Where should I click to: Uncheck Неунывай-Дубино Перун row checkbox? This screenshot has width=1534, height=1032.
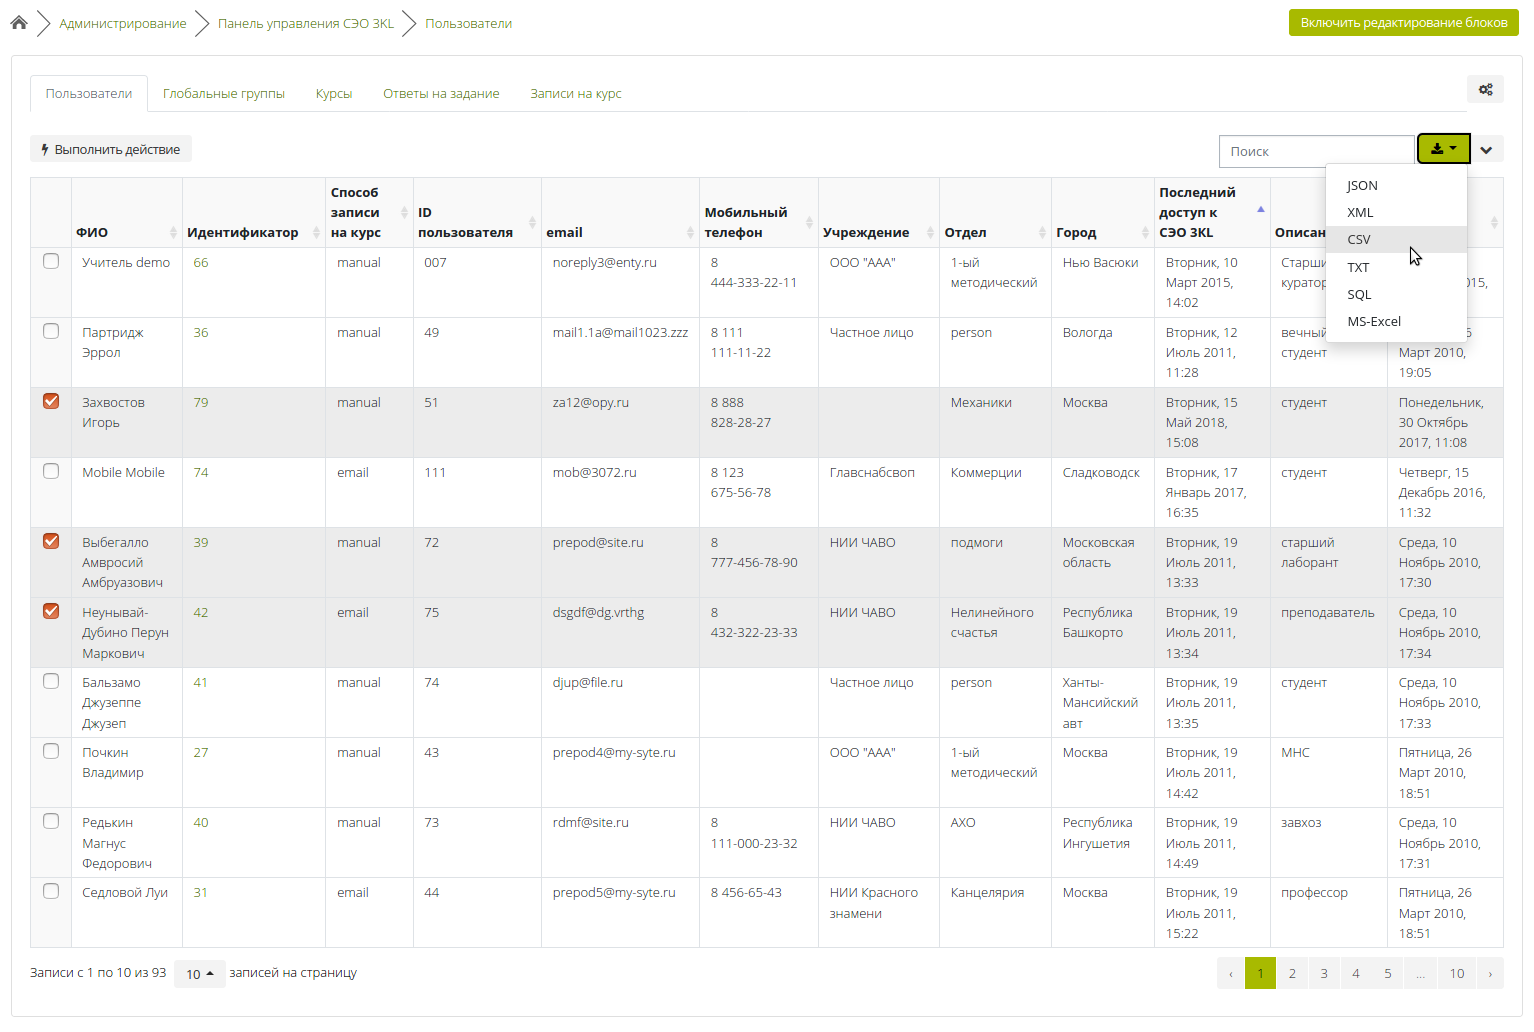[x=51, y=611]
